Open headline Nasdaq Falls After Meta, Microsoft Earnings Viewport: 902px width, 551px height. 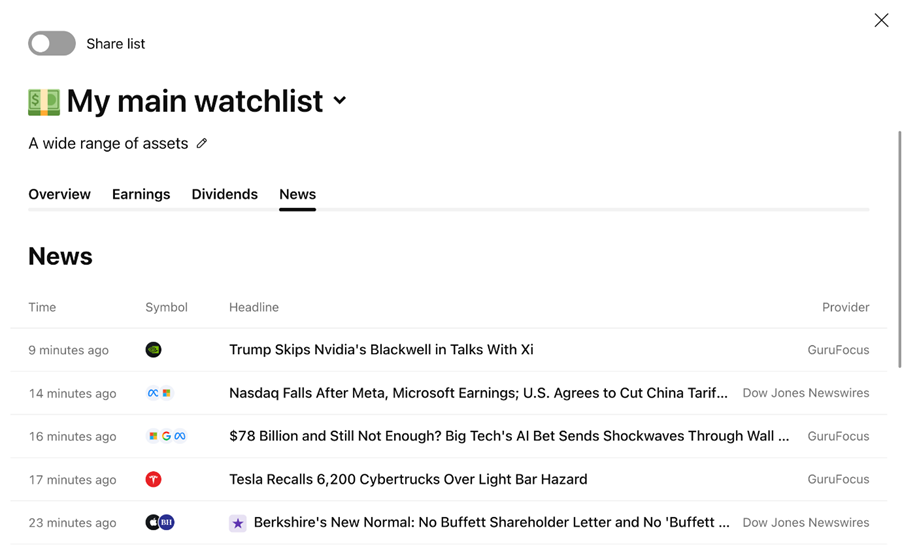(478, 393)
